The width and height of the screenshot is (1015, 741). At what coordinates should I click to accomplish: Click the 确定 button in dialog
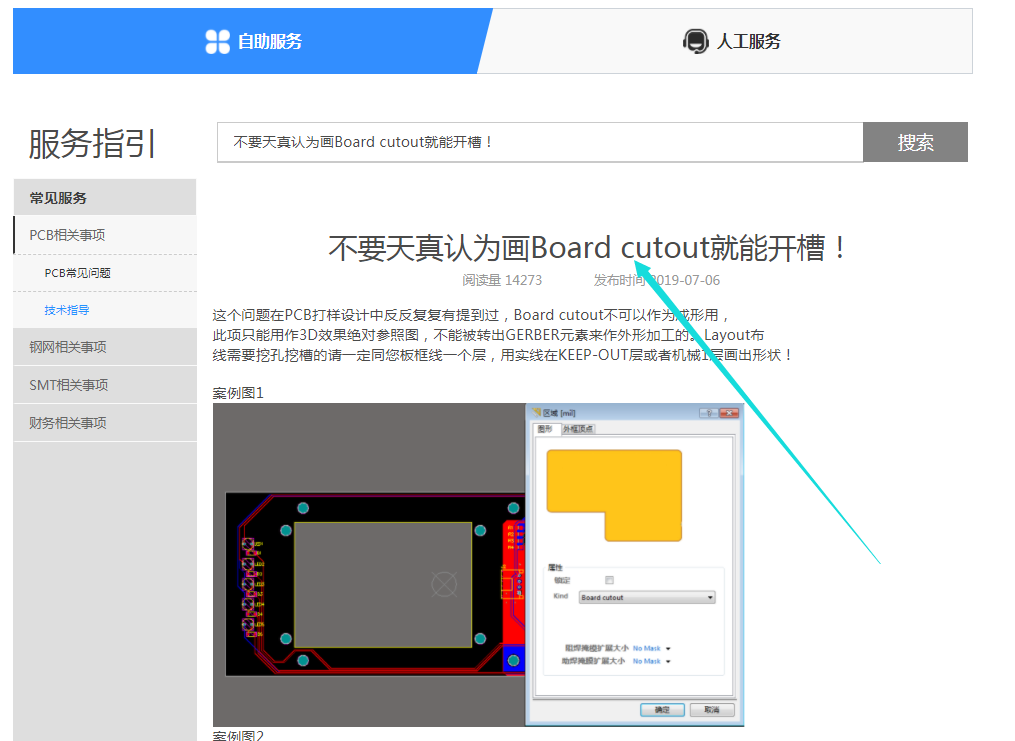coord(662,710)
